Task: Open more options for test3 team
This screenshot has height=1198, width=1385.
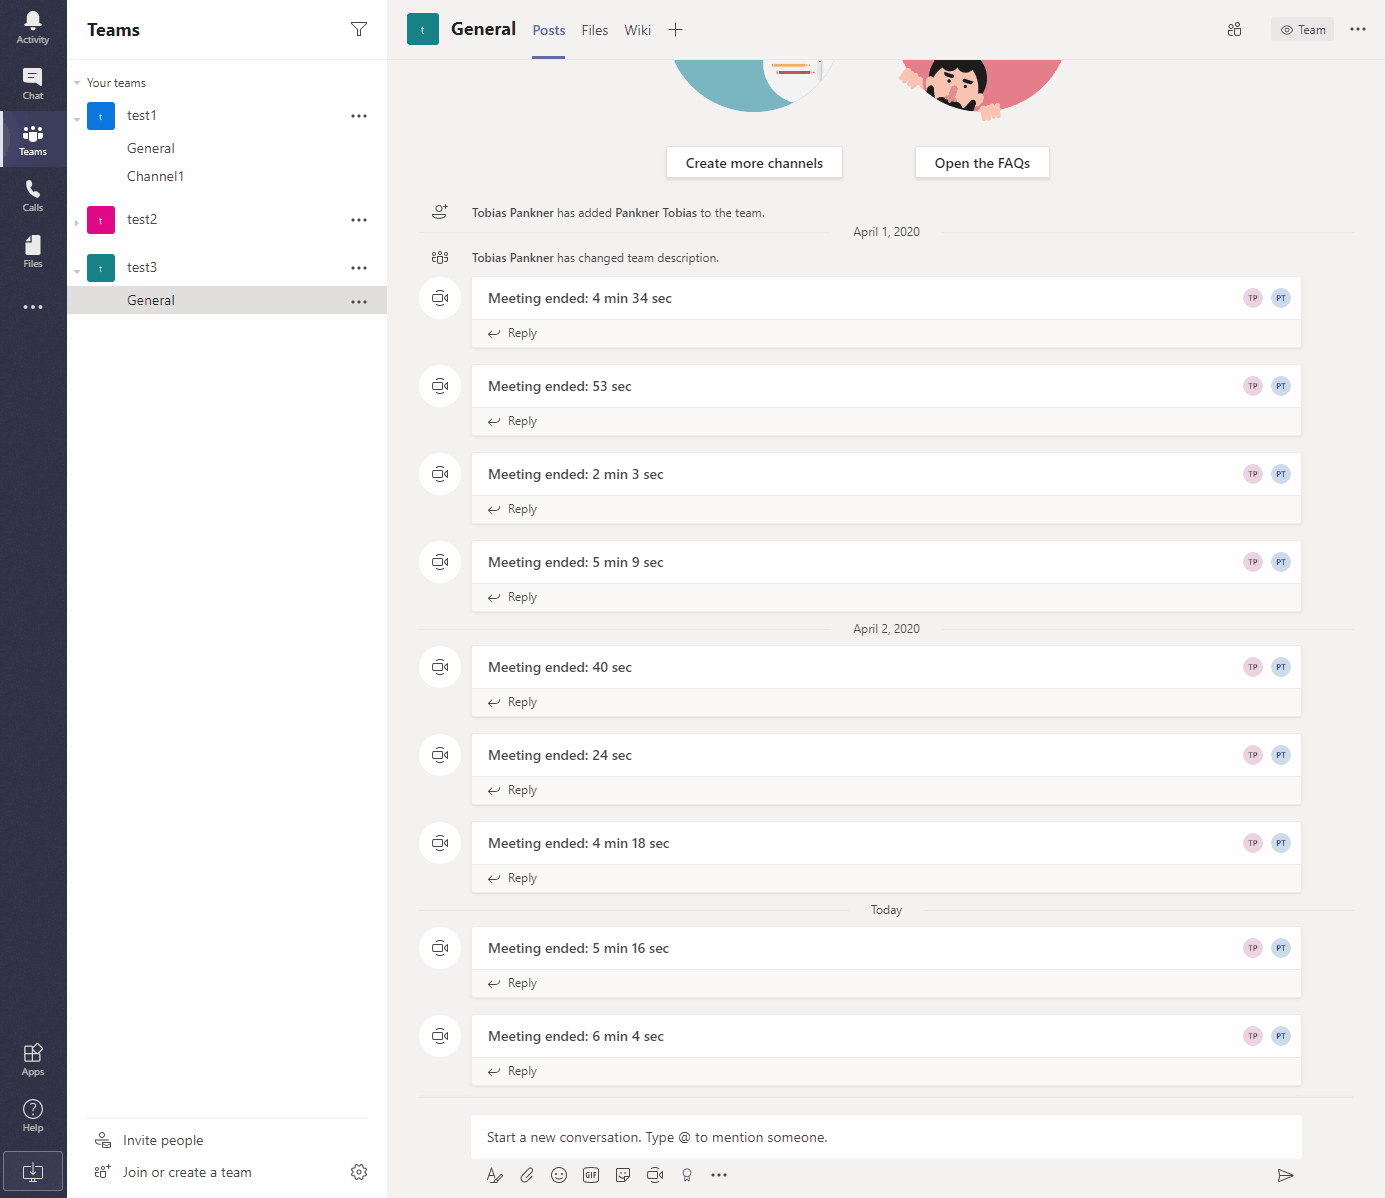Action: click(x=359, y=268)
